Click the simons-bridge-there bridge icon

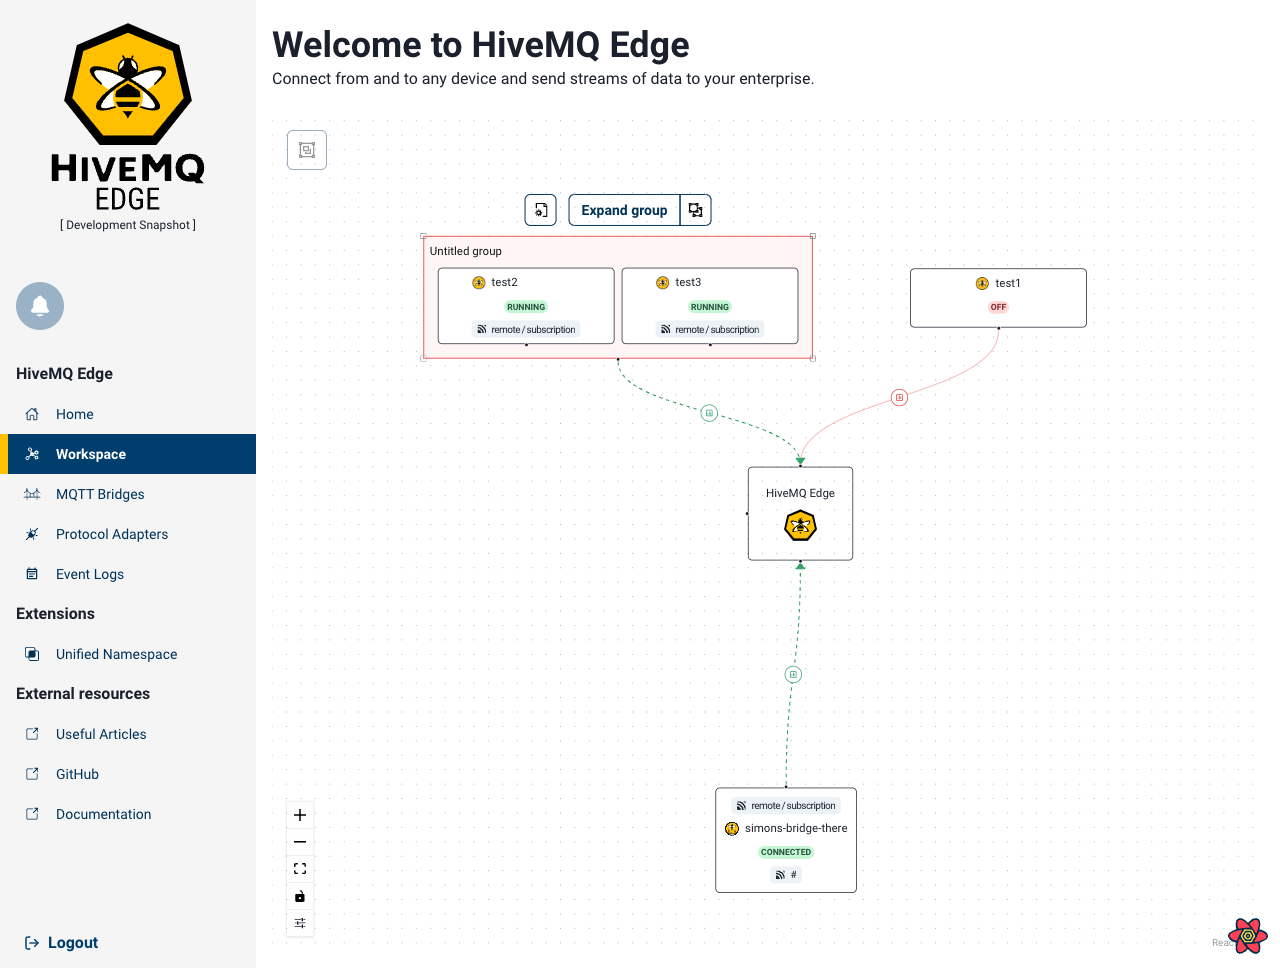(x=732, y=829)
